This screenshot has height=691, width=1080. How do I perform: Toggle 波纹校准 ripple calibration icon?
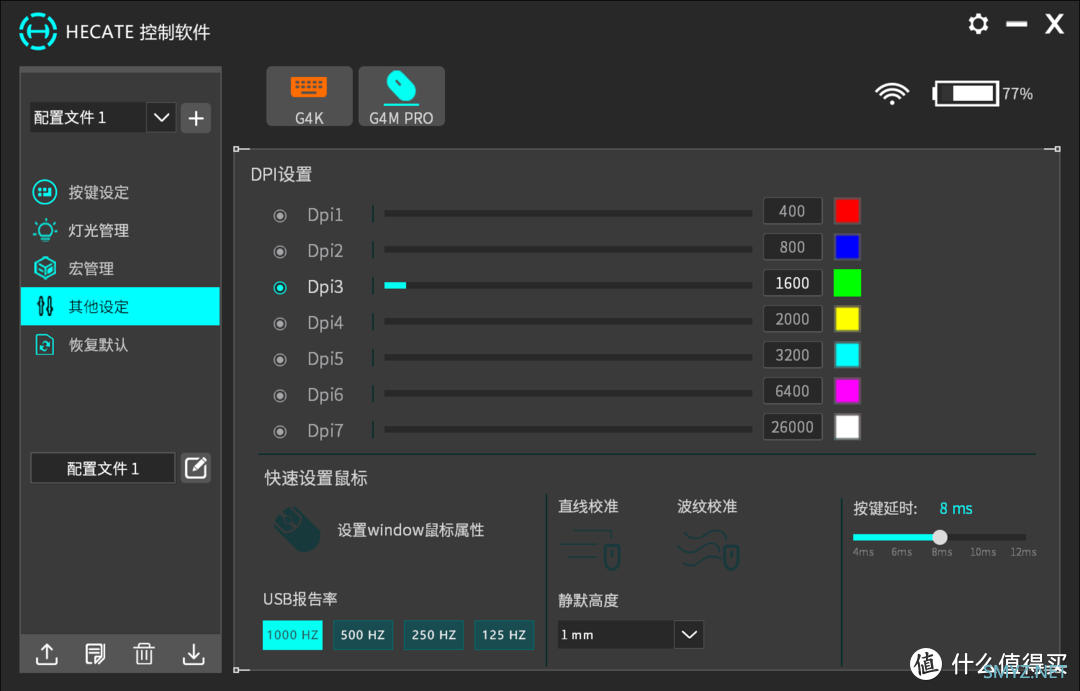[709, 548]
